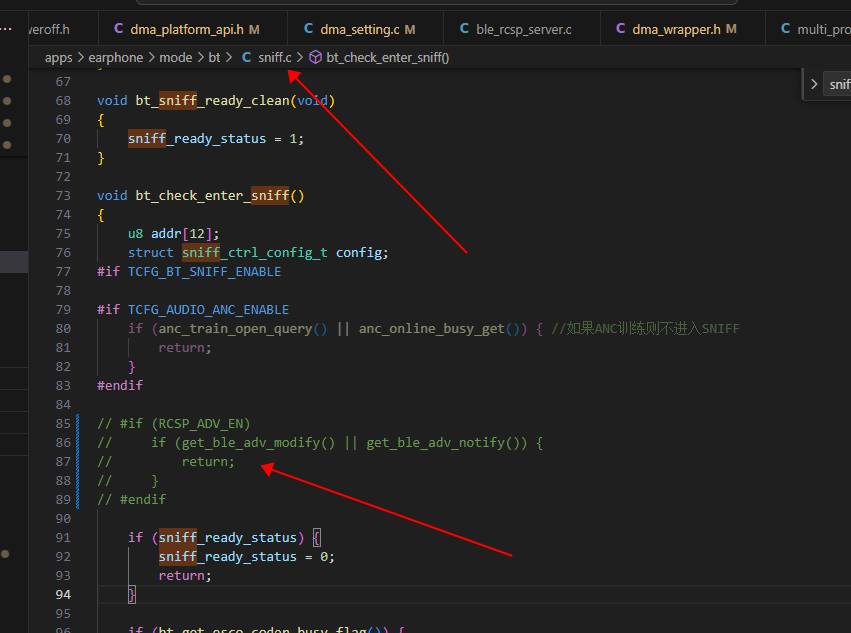
Task: Open the "apps" breadcrumb folder
Action: (59, 58)
